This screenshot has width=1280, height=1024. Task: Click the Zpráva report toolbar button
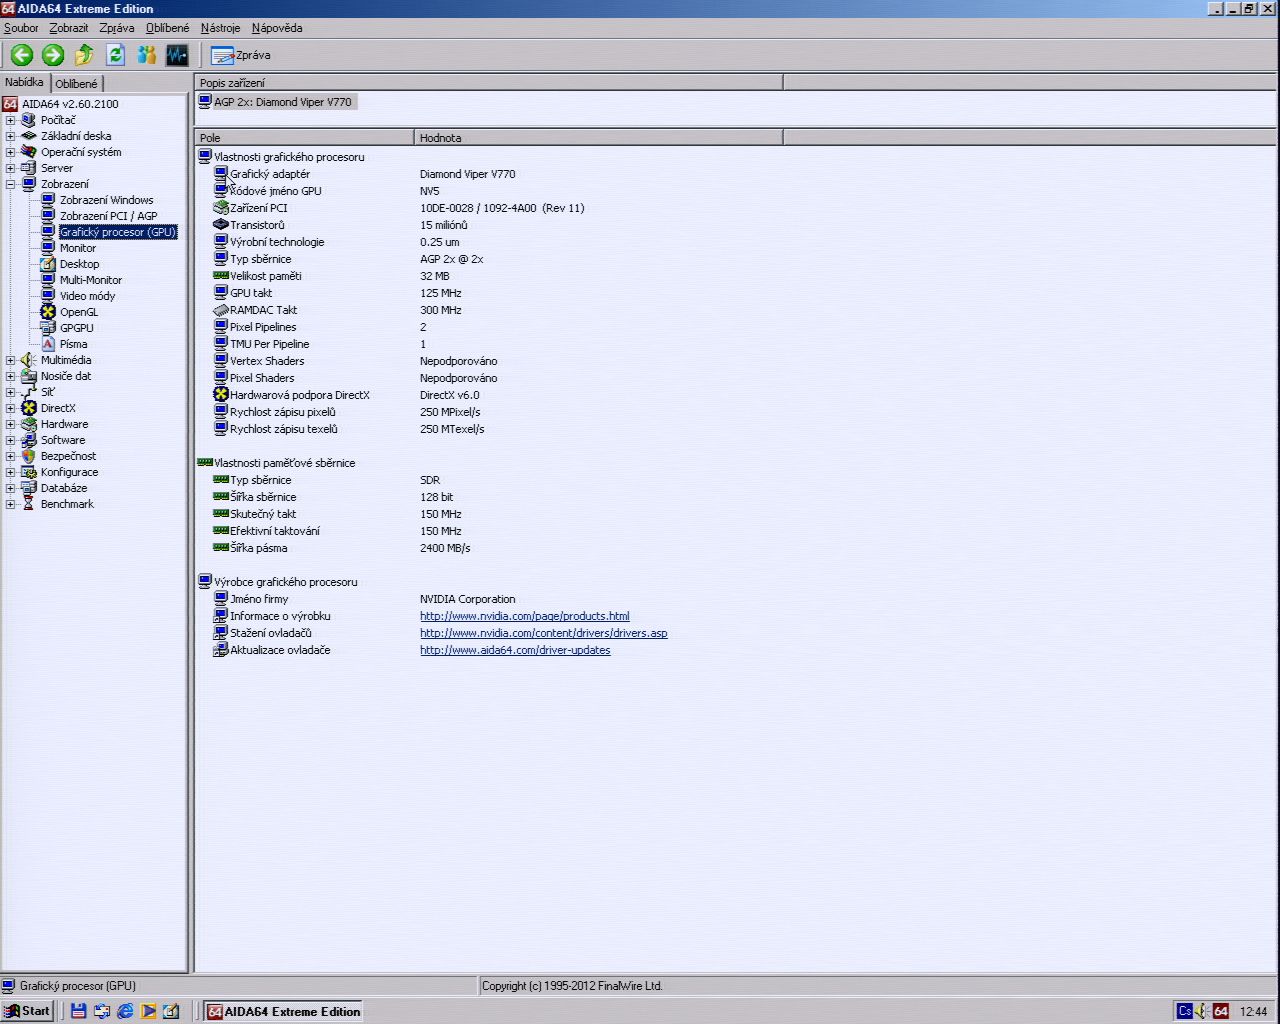coord(241,55)
